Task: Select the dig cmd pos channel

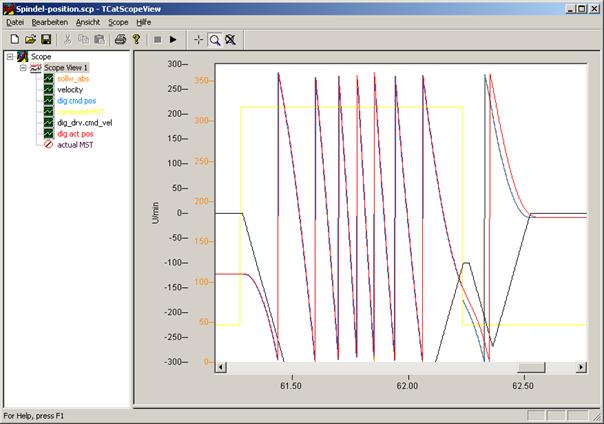Action: pos(76,101)
